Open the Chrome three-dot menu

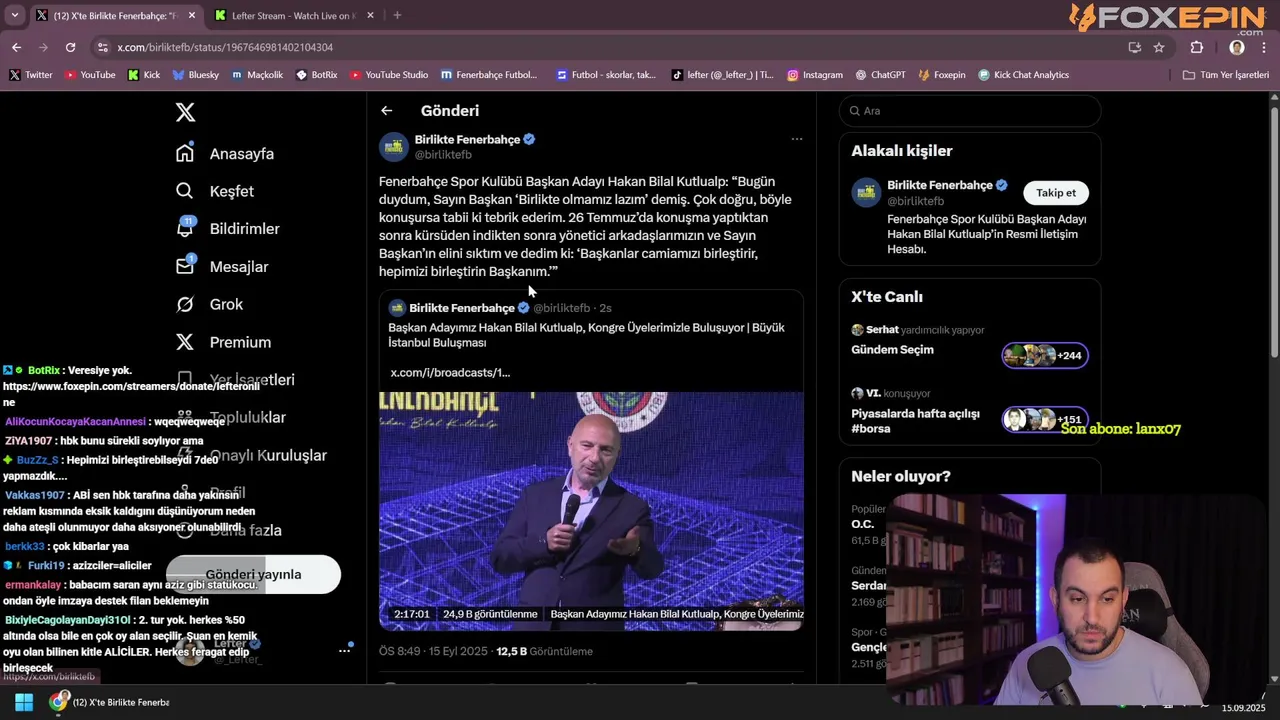1265,47
